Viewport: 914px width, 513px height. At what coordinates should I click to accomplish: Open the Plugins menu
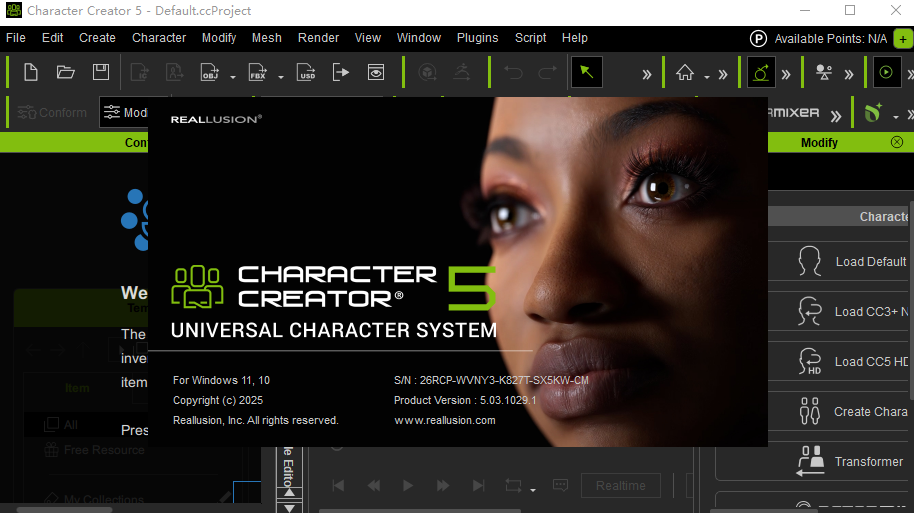tap(477, 38)
